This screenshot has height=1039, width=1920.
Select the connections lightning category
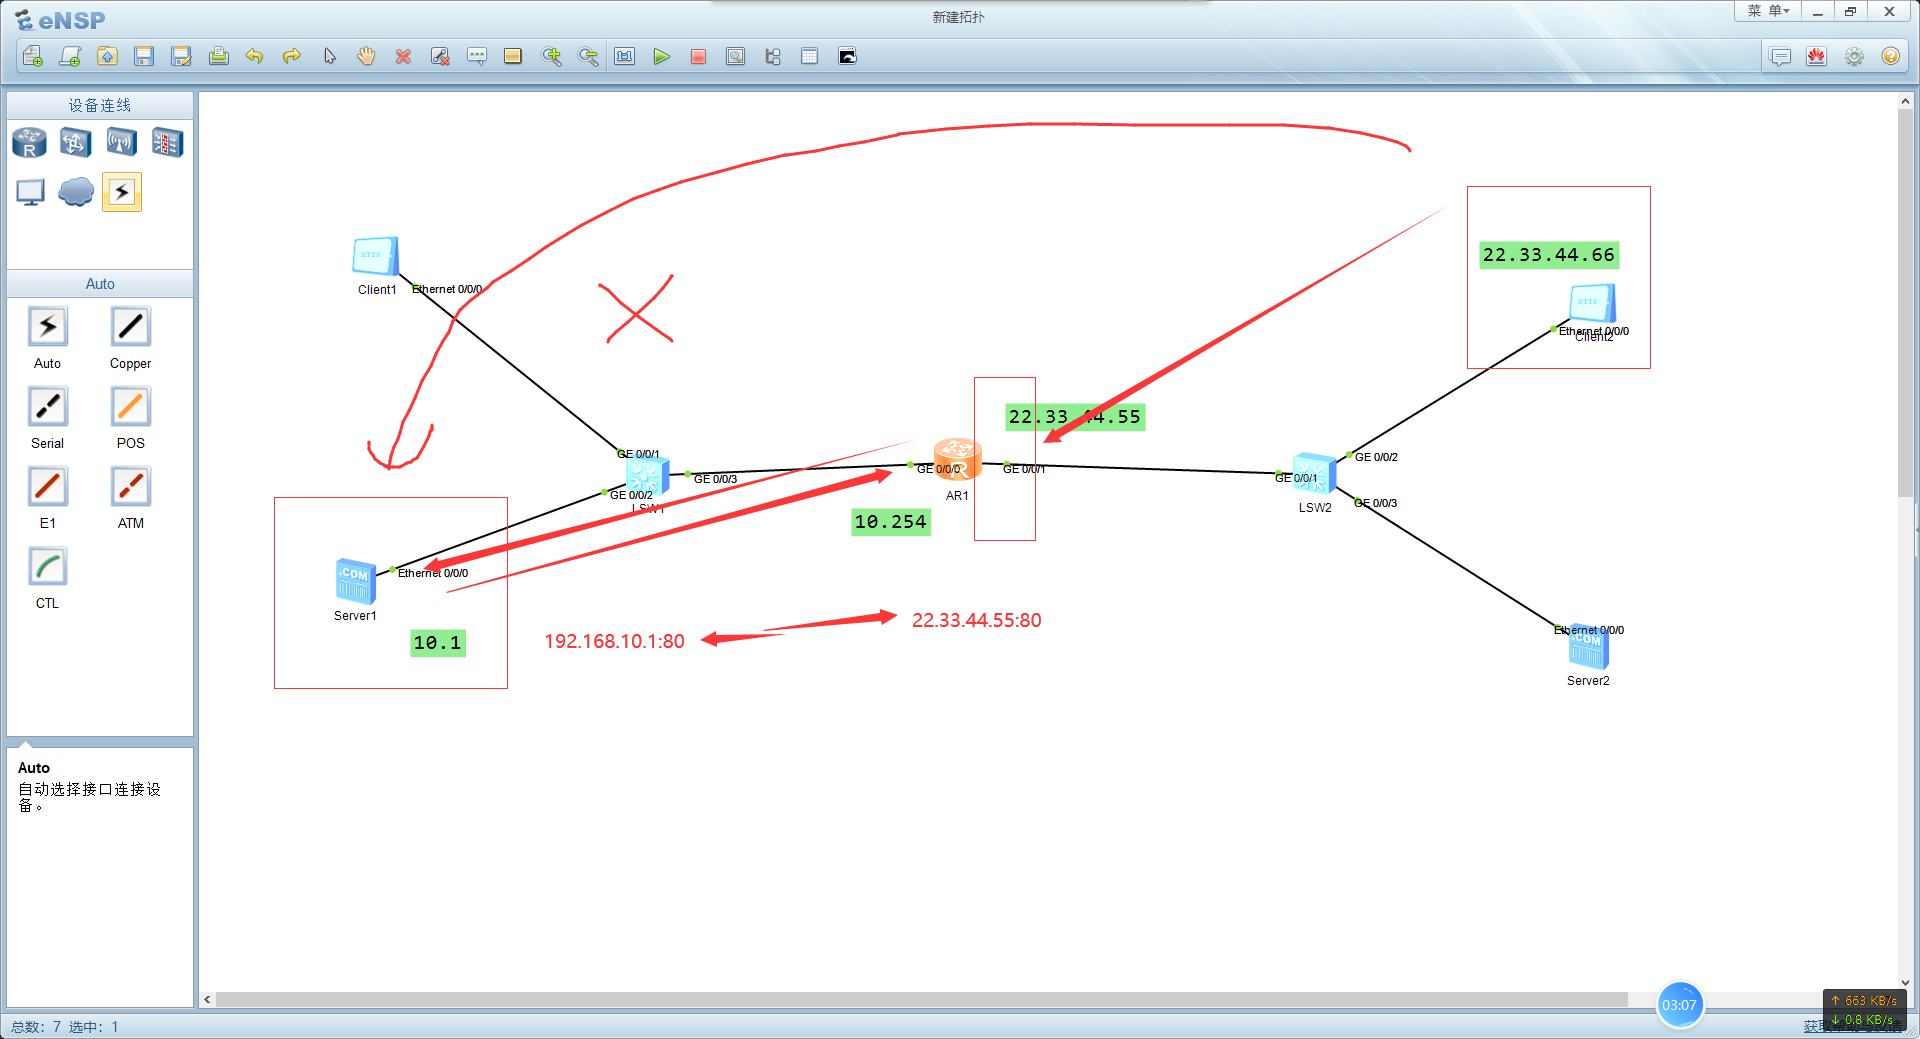[x=122, y=191]
